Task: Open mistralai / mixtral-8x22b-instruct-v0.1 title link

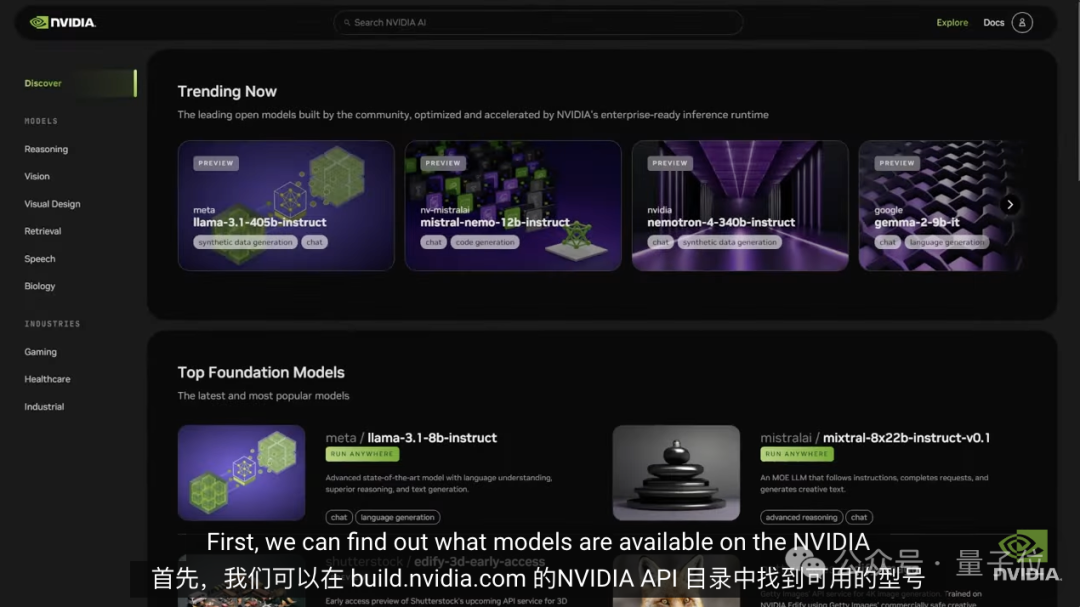Action: click(875, 438)
